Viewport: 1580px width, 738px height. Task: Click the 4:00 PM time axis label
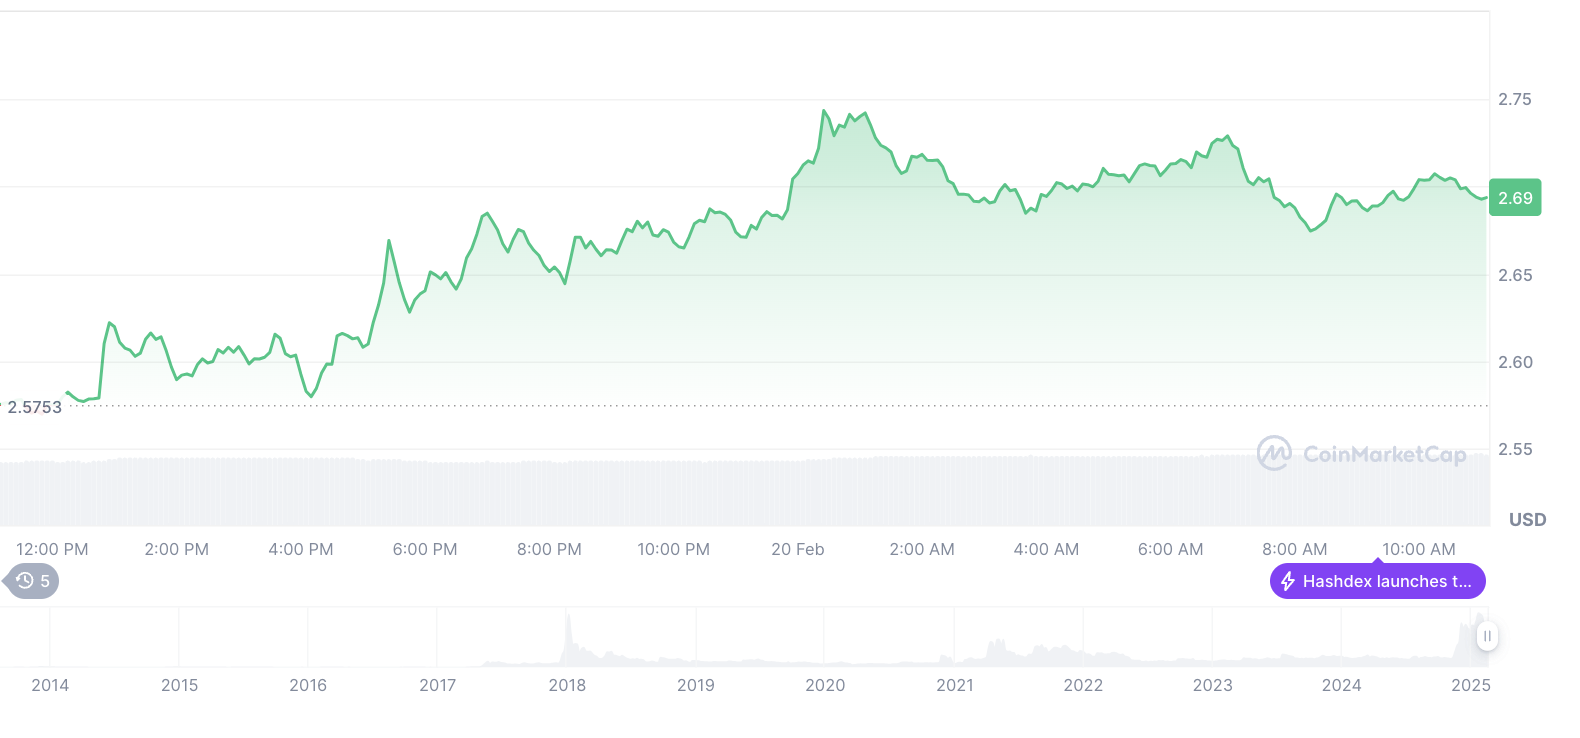click(301, 549)
